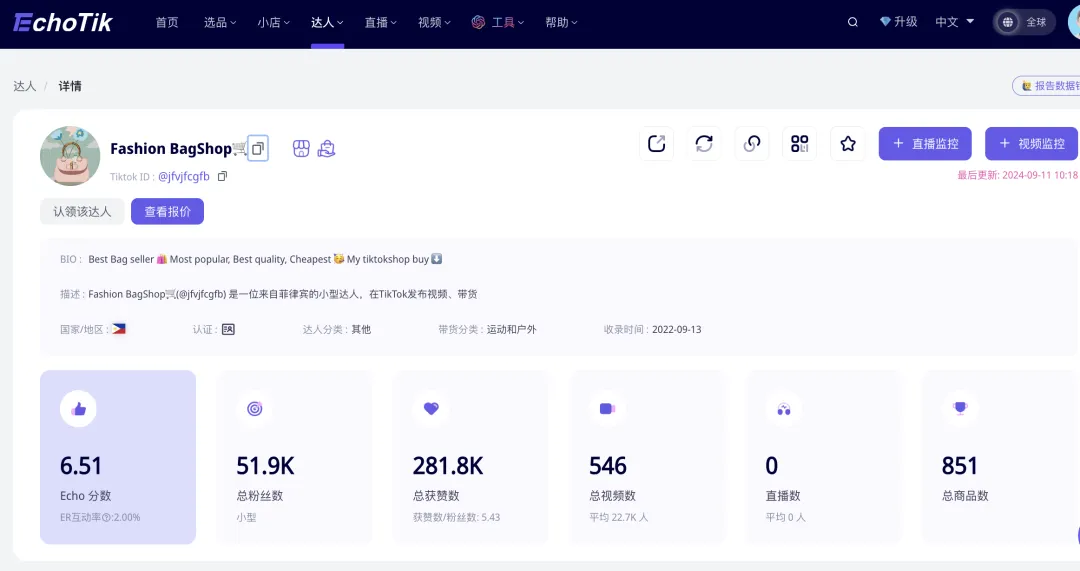Click the Fashion BagShop profile avatar
This screenshot has width=1080, height=571.
[x=70, y=156]
